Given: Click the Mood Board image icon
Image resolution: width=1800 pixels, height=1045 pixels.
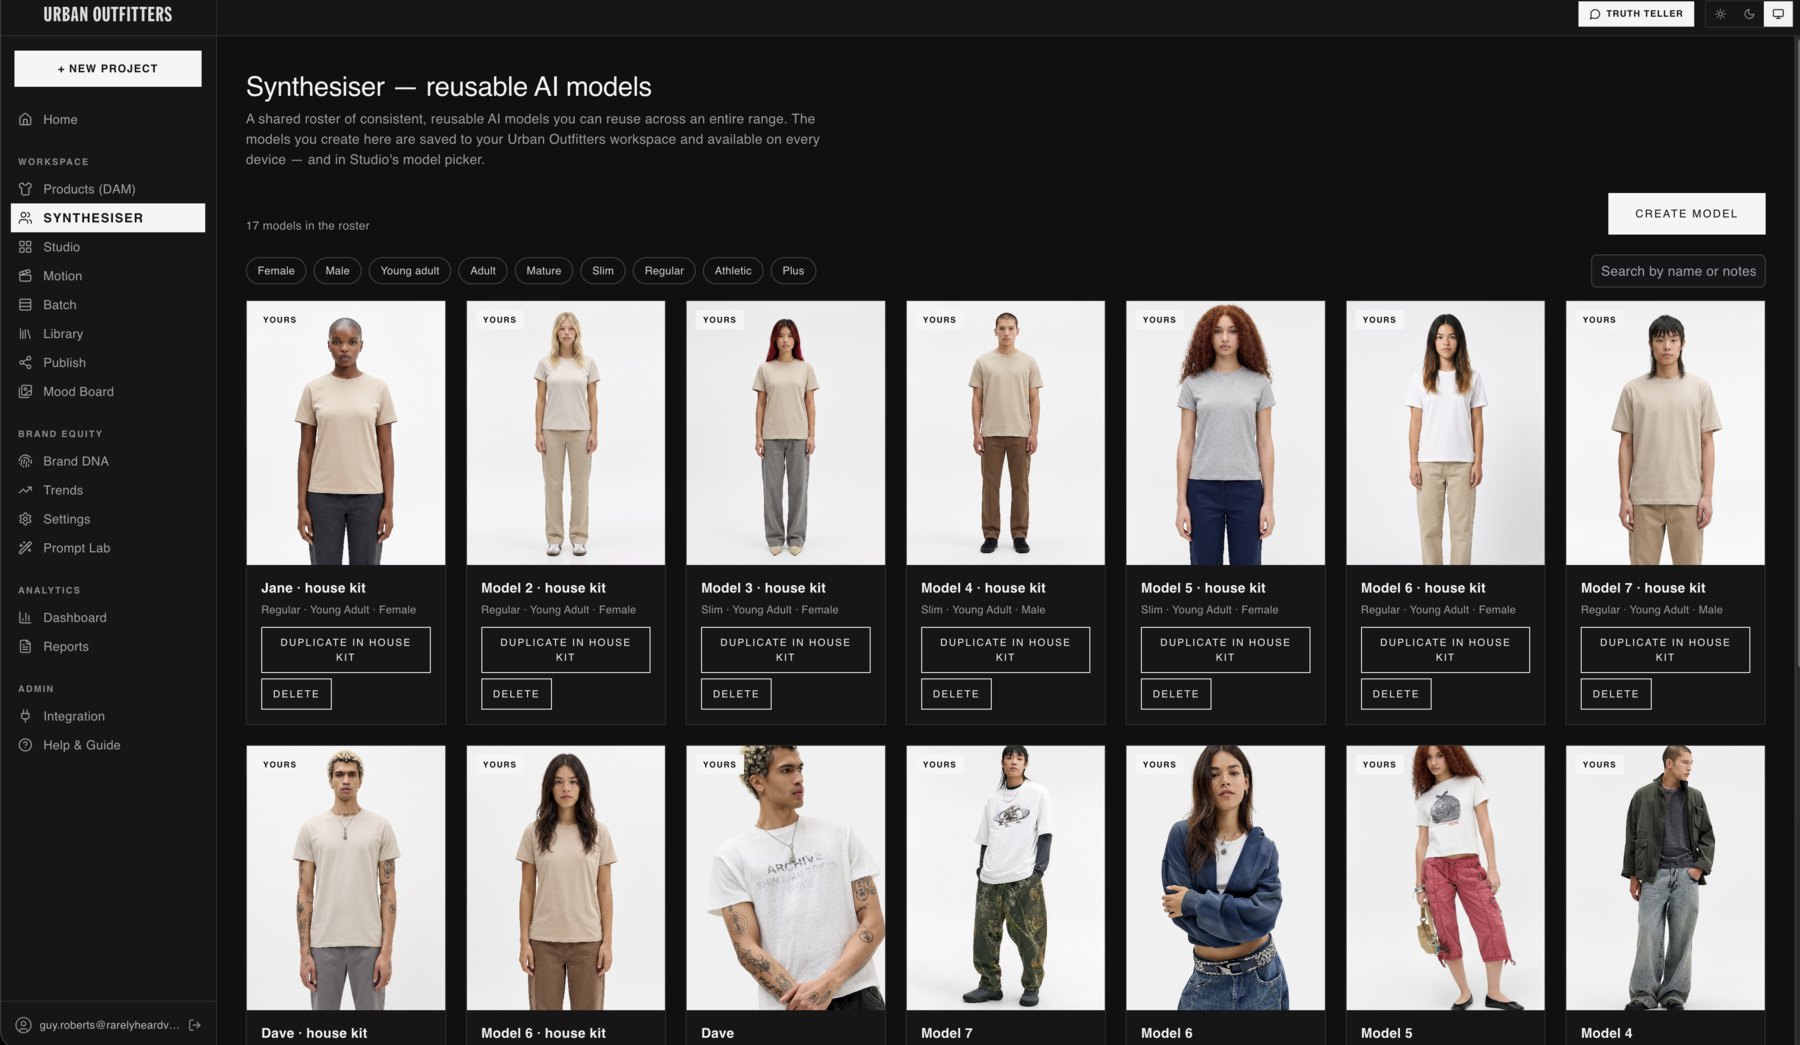Looking at the screenshot, I should point(25,392).
